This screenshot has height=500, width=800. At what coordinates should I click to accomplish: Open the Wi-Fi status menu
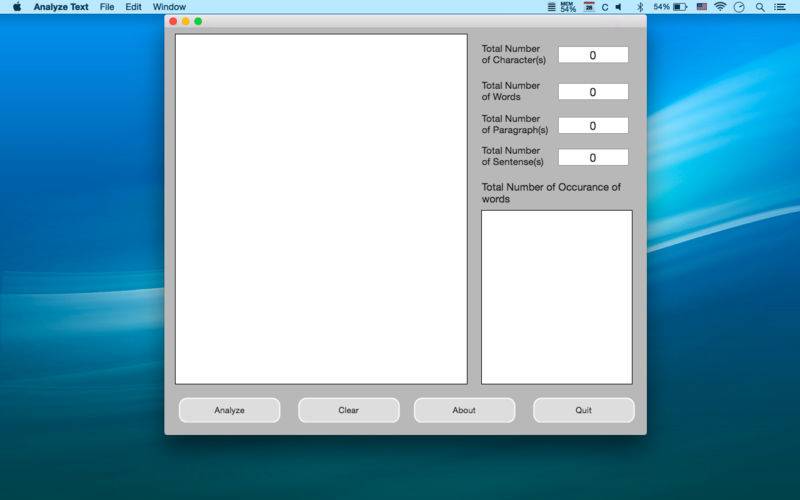pyautogui.click(x=720, y=7)
